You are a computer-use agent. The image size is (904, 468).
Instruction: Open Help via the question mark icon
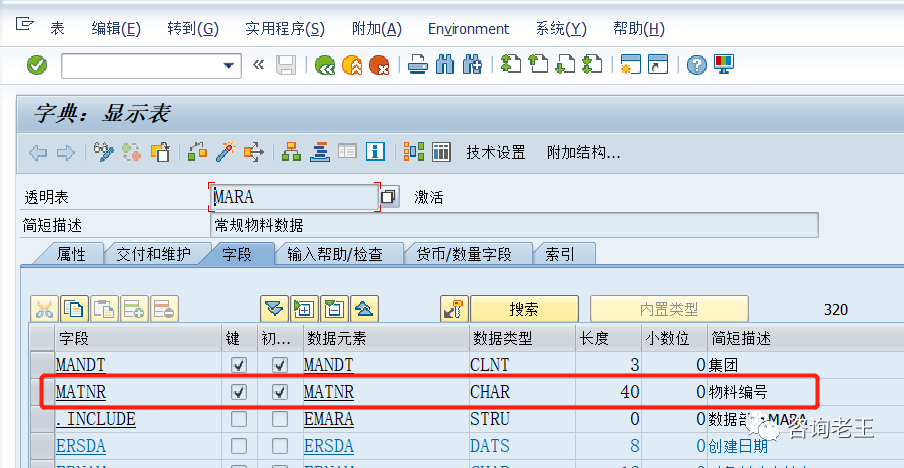pyautogui.click(x=696, y=66)
